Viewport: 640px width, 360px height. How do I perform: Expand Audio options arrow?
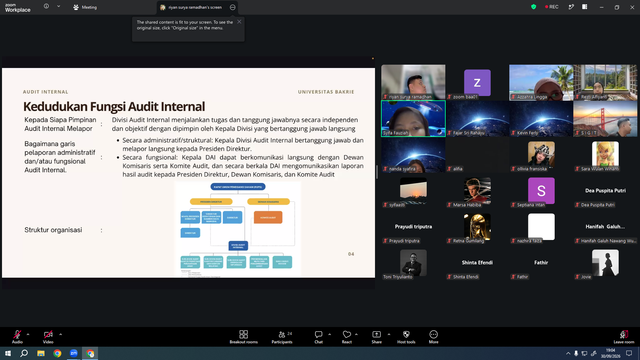point(28,334)
